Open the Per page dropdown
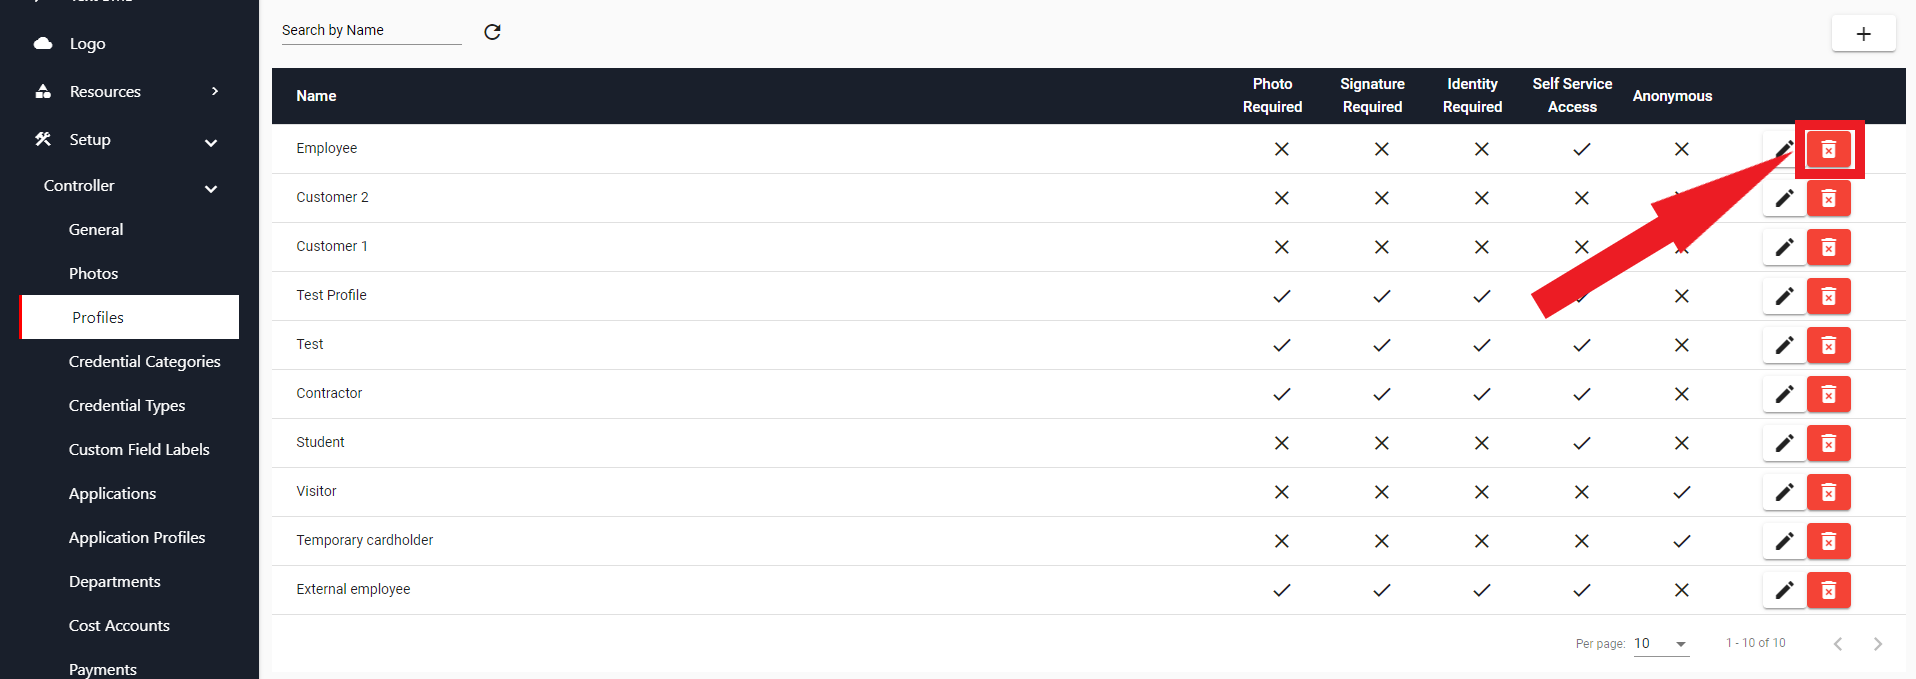This screenshot has height=679, width=1916. tap(1661, 644)
